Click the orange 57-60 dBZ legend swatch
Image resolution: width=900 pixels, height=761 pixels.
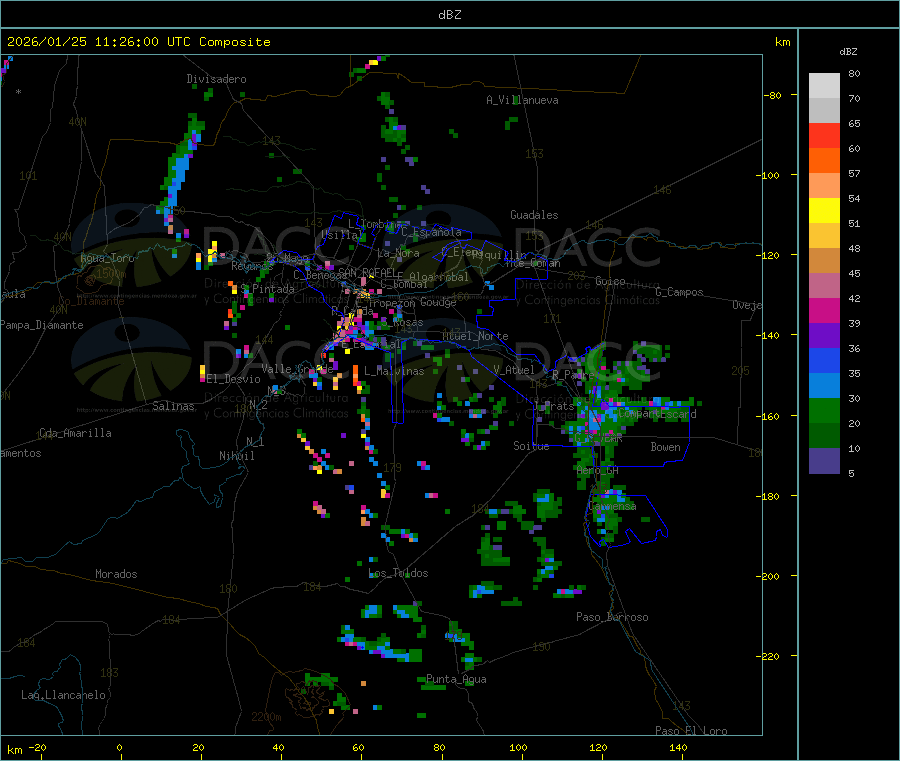[x=824, y=161]
